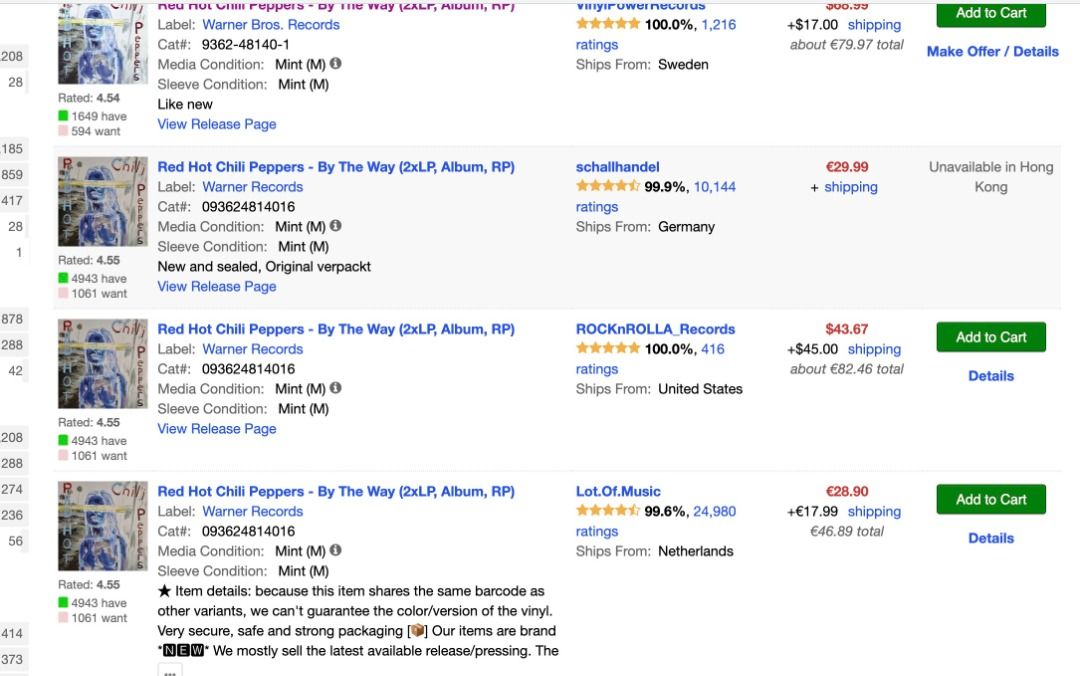This screenshot has width=1080, height=676.
Task: Click info icon beside schallhandel Media Condition
Action: tap(335, 225)
